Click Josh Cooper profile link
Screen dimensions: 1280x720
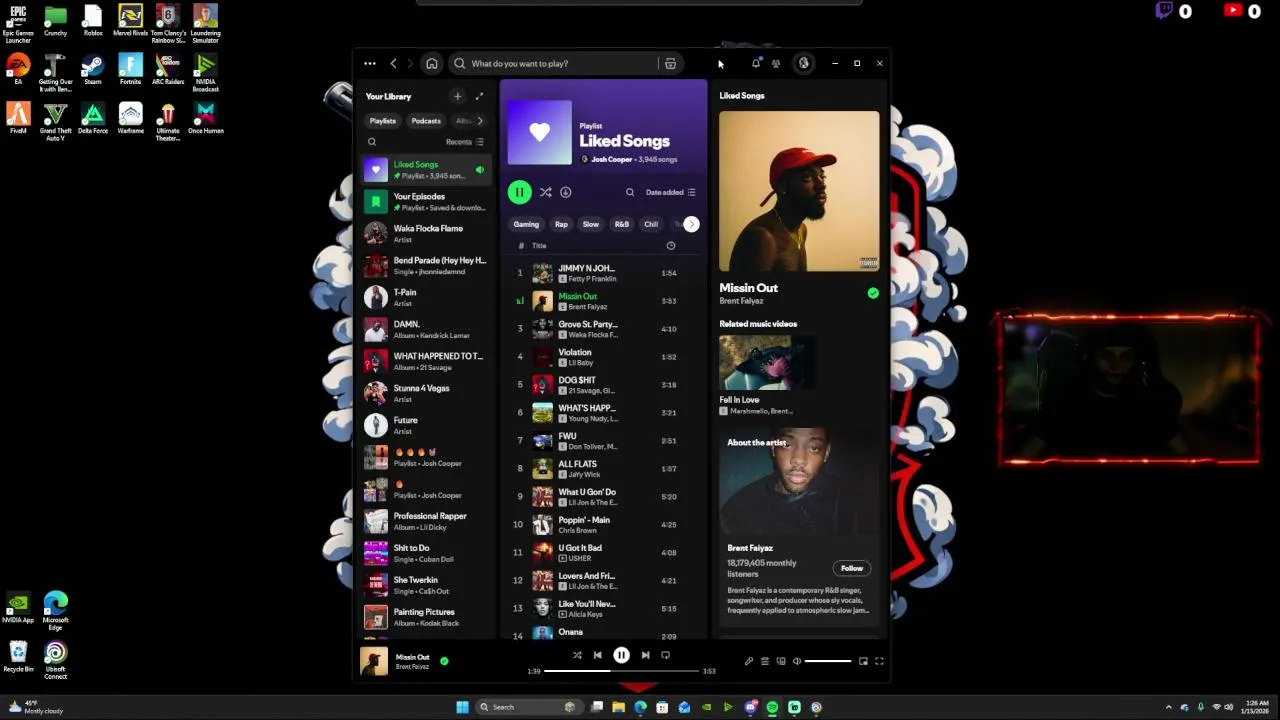coord(611,160)
